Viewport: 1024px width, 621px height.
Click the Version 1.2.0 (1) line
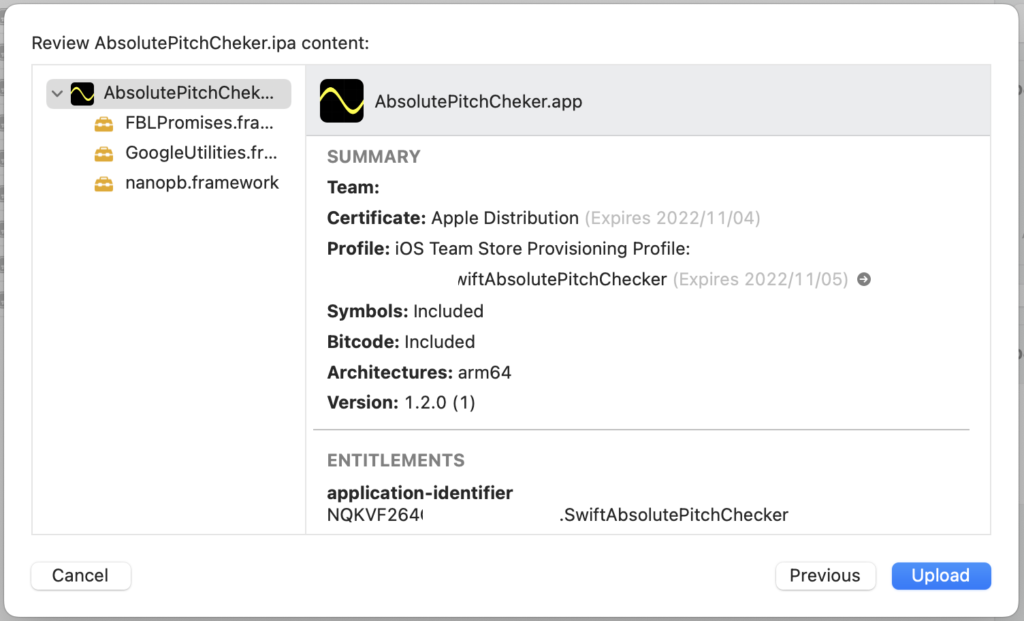coord(401,403)
